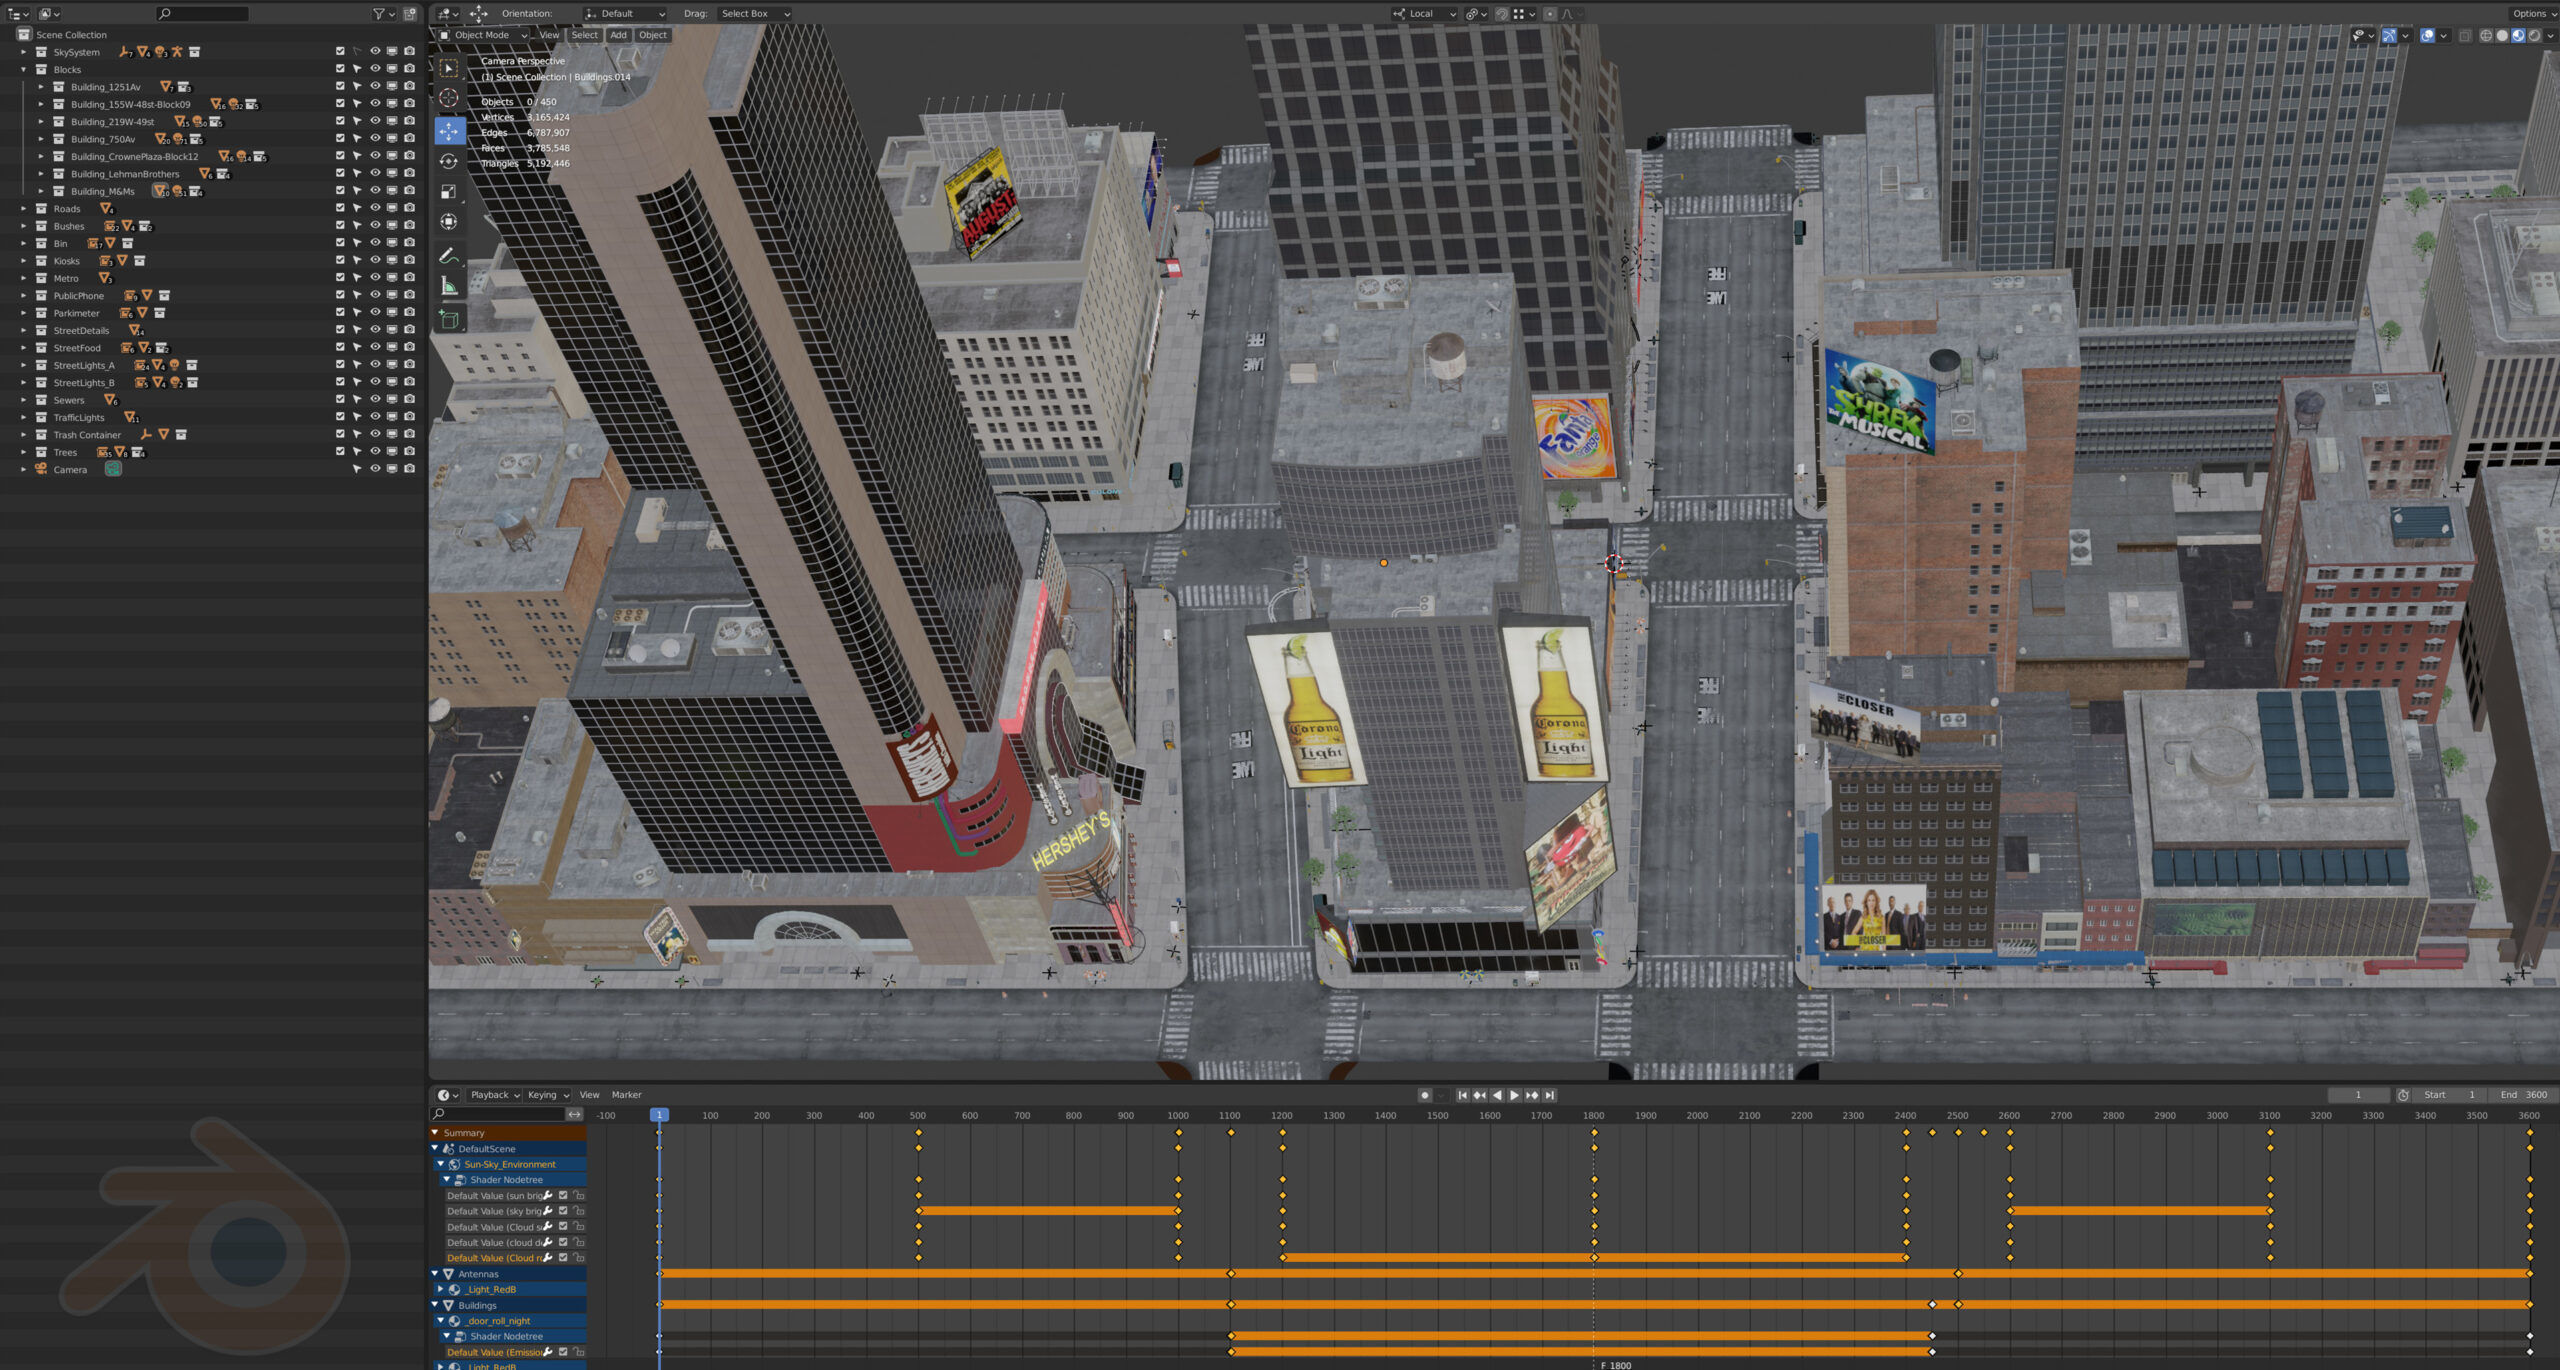Click the current frame number field
This screenshot has width=2560, height=1370.
pyautogui.click(x=2358, y=1095)
